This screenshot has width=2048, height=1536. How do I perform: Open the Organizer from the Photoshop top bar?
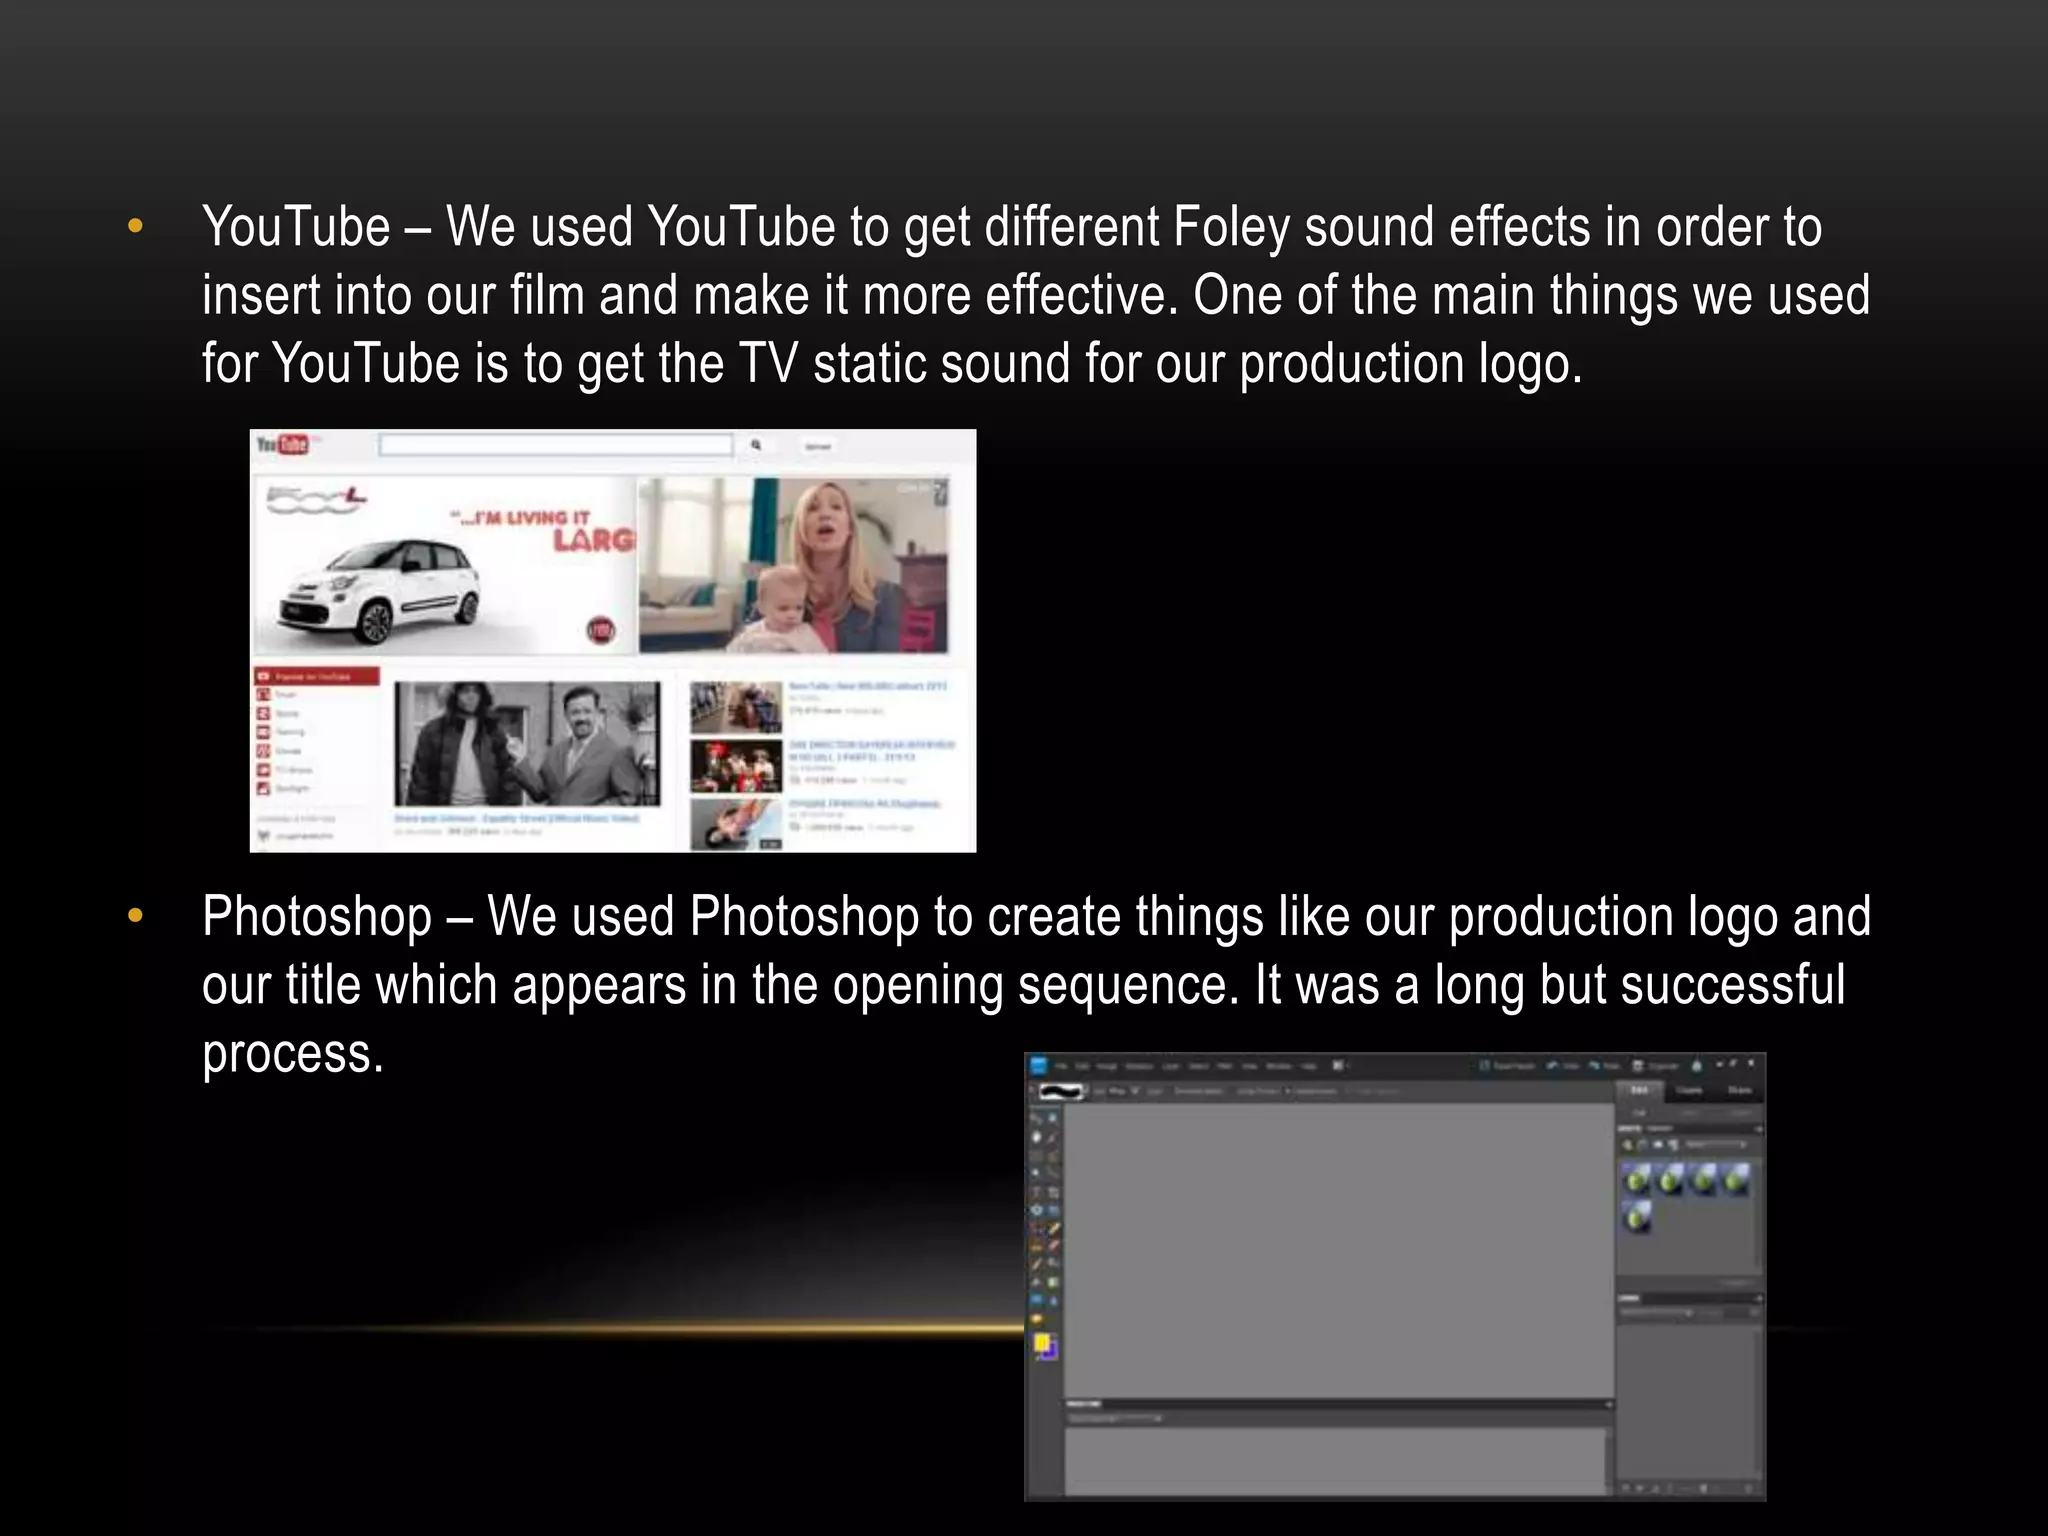click(1656, 1066)
